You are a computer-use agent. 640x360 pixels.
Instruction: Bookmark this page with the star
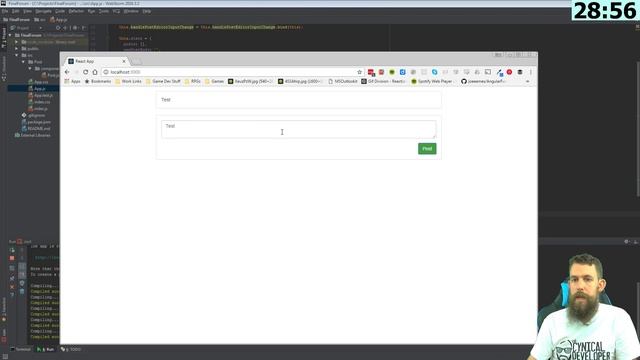tap(359, 72)
